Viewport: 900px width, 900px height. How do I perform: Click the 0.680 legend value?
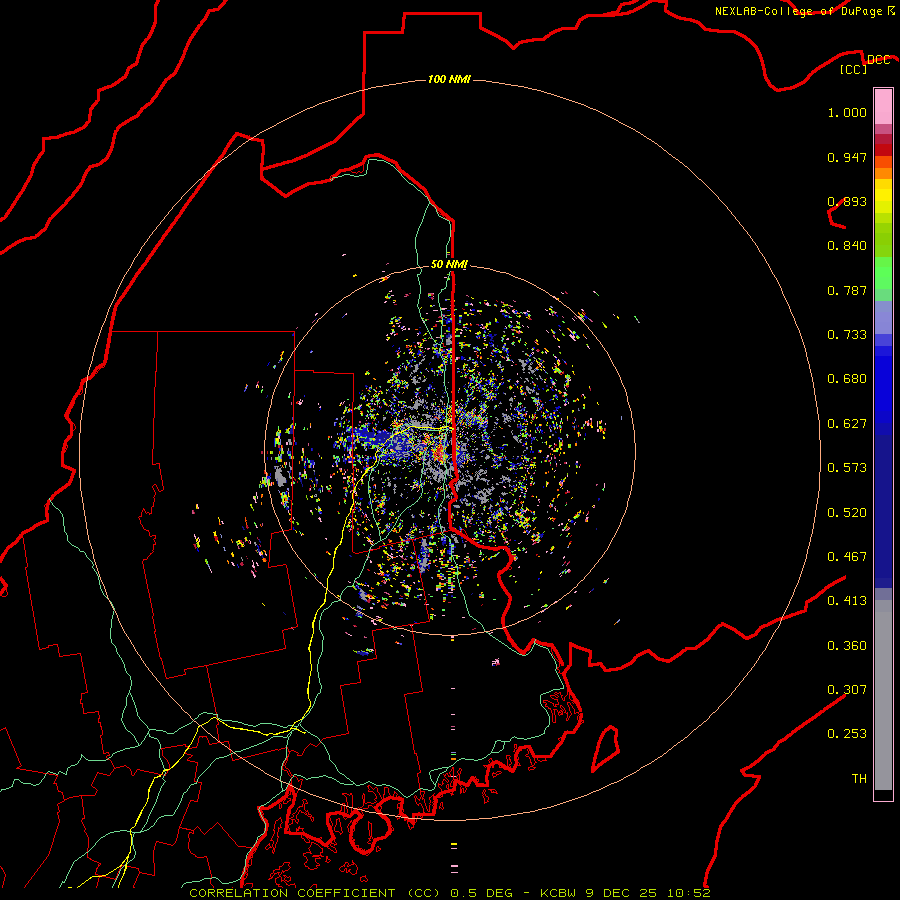(847, 379)
